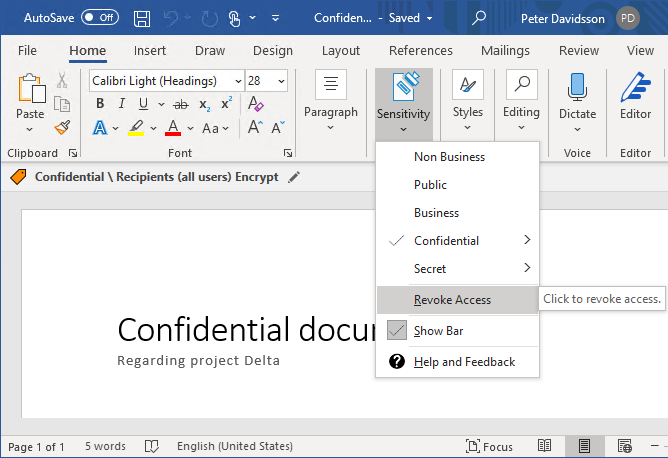668x458 pixels.
Task: Open the font name dropdown
Action: [238, 81]
